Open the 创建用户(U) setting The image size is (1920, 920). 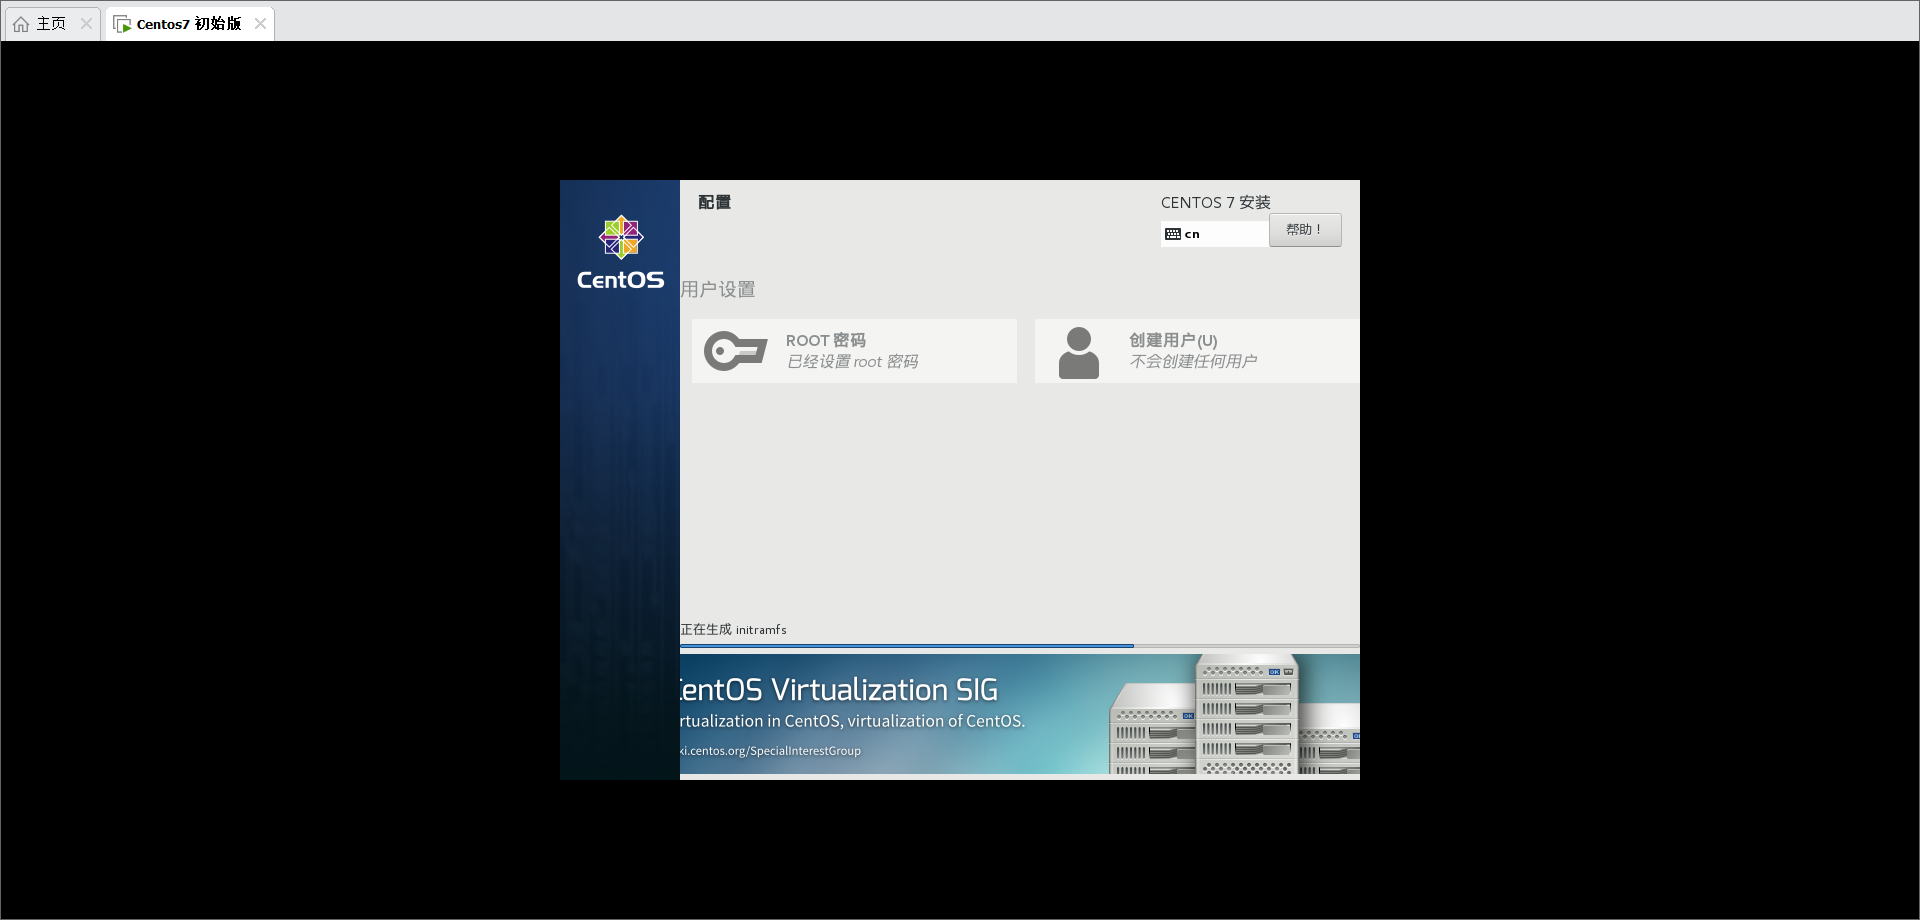pyautogui.click(x=1197, y=351)
